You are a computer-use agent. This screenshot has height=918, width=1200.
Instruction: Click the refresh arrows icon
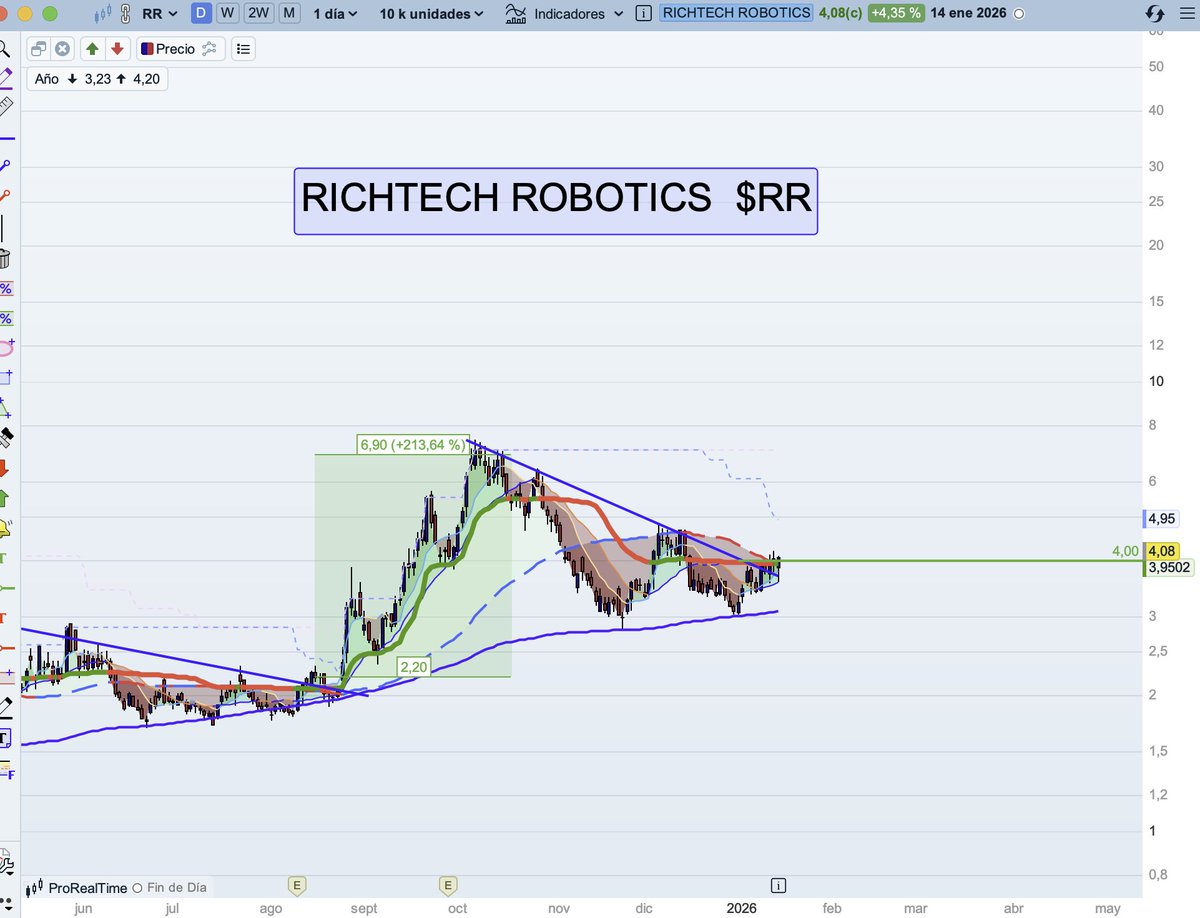(x=1154, y=14)
